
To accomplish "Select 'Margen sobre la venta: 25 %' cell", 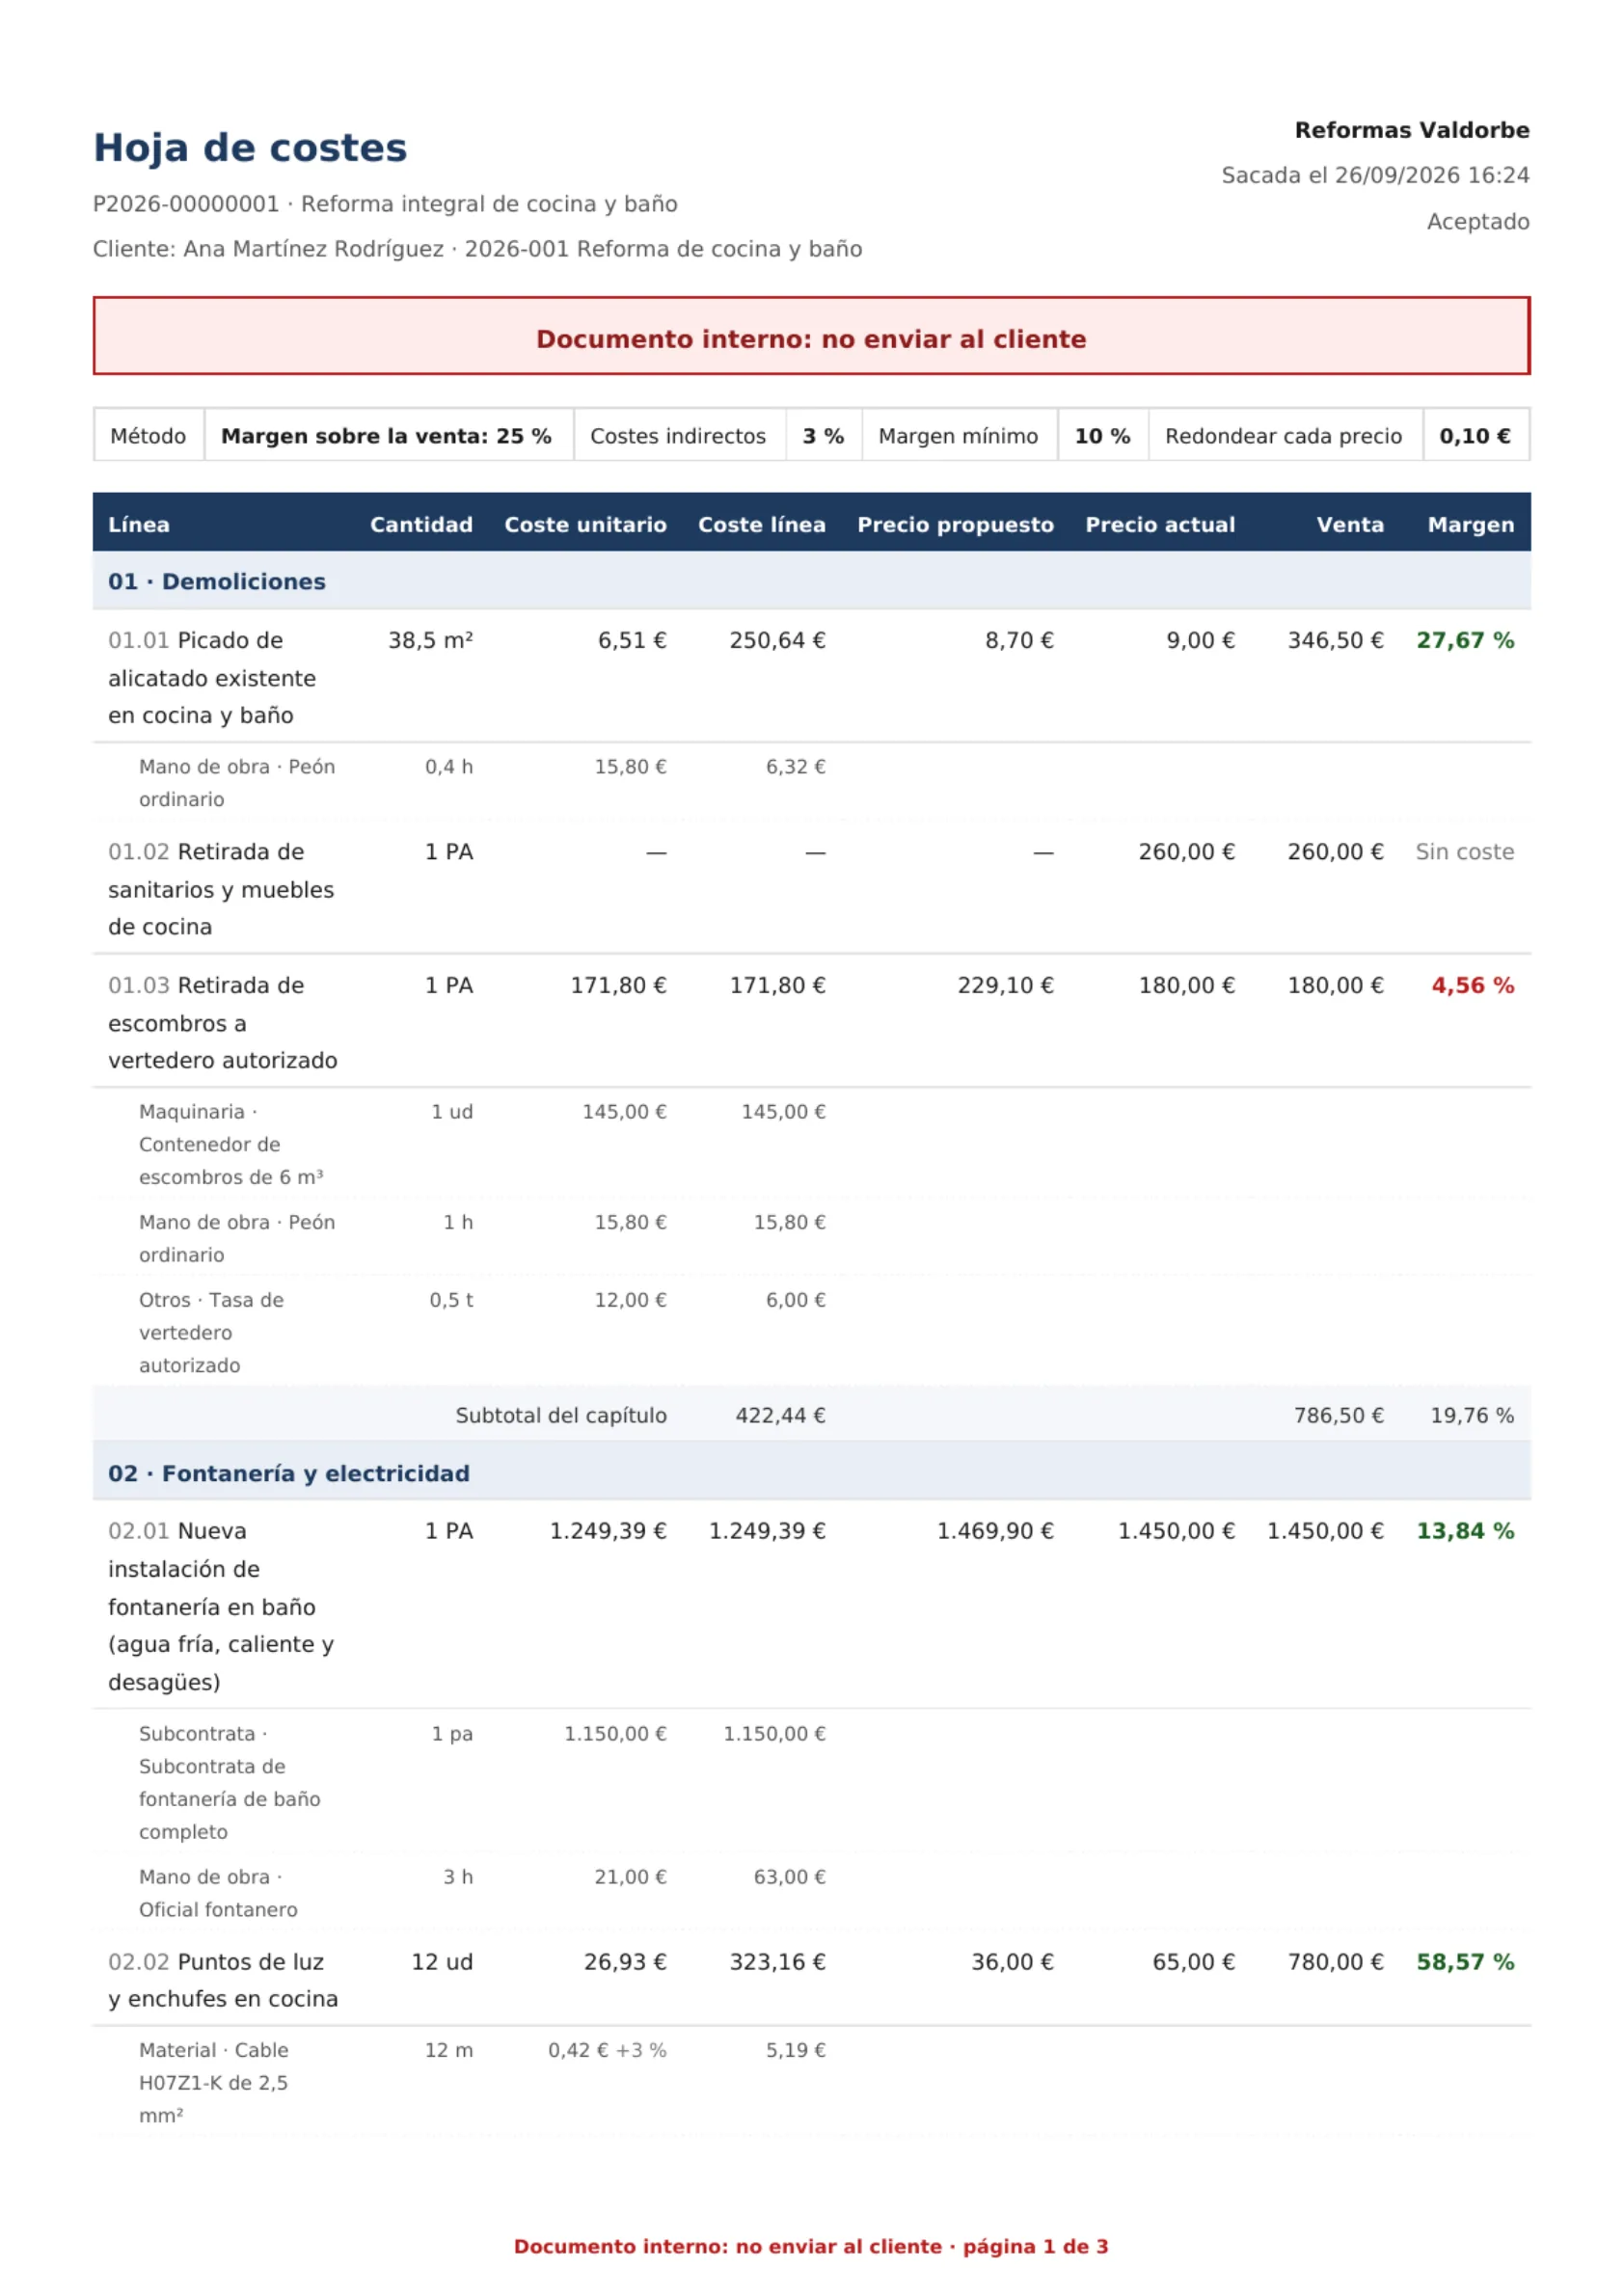I will pyautogui.click(x=388, y=435).
